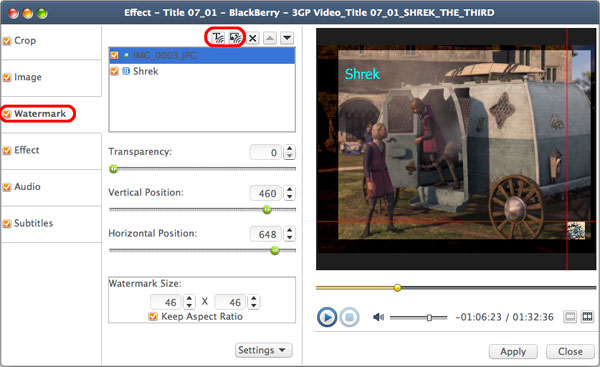
Task: Click the Vertical Position value field
Action: click(x=266, y=193)
